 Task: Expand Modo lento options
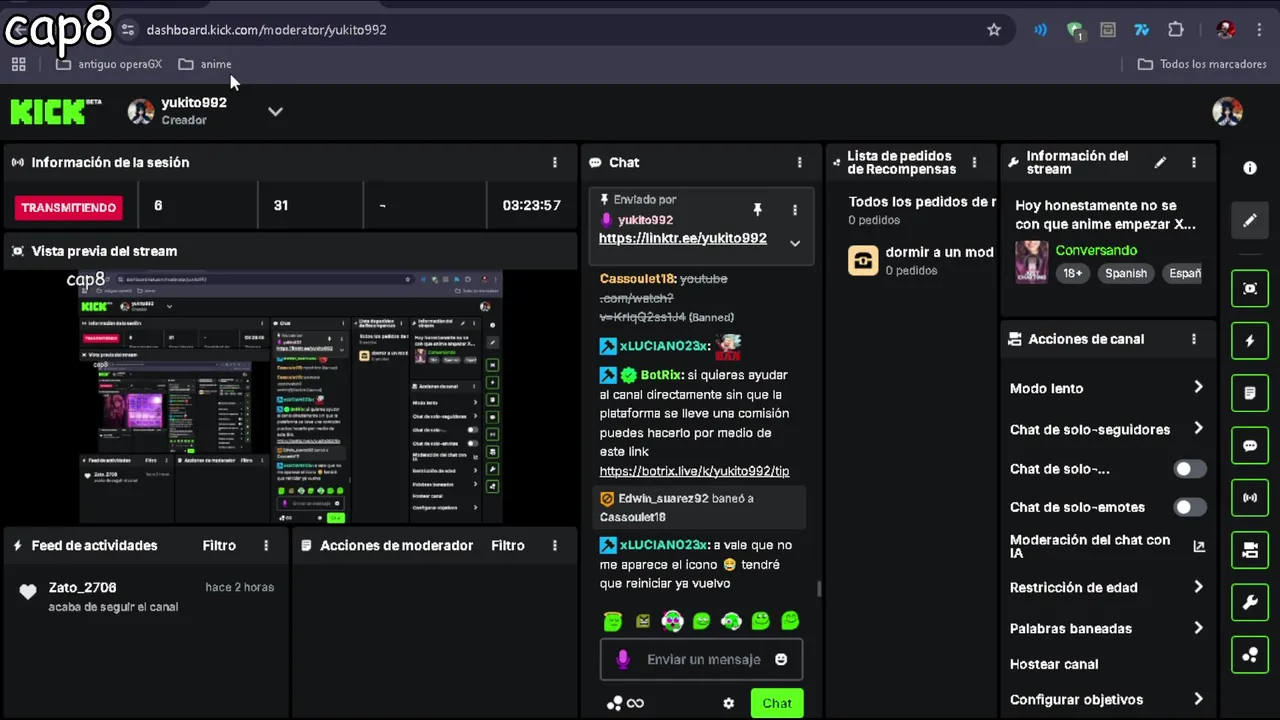1198,387
